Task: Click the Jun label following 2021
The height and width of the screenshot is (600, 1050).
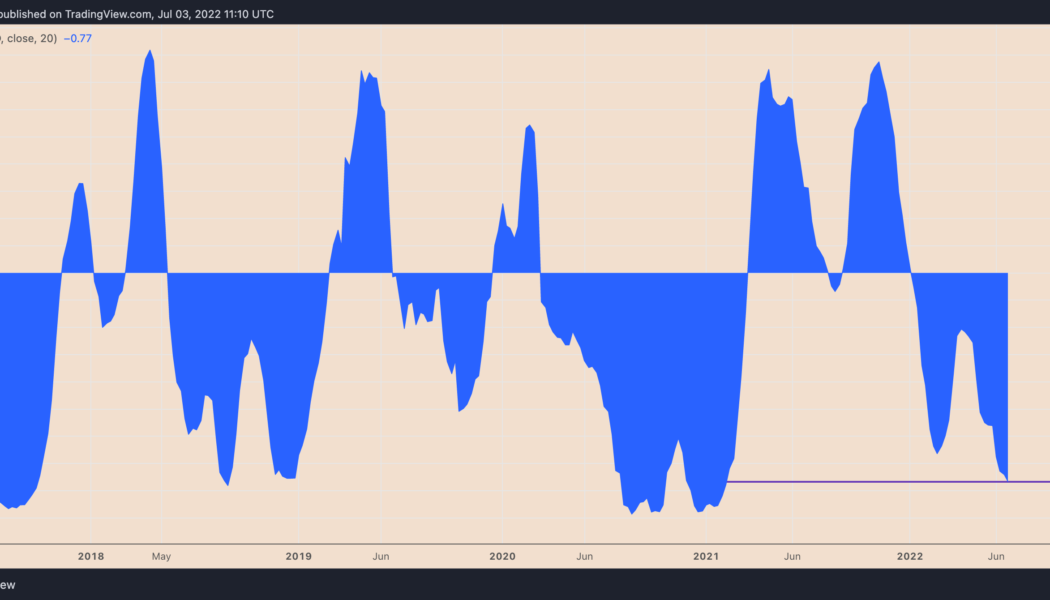Action: (792, 556)
